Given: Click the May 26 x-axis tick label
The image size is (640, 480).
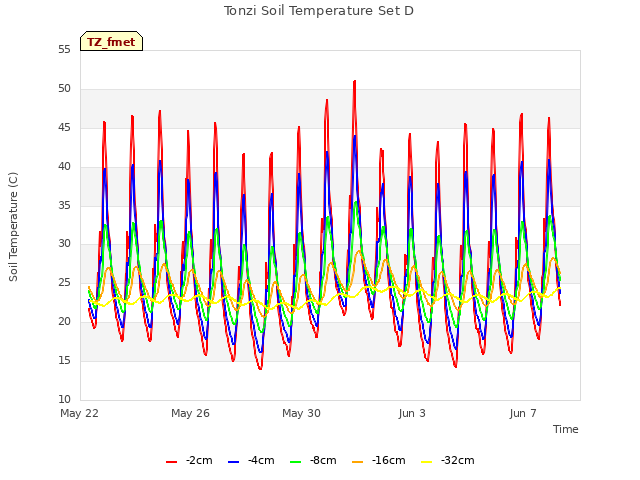Looking at the screenshot, I should tap(190, 413).
